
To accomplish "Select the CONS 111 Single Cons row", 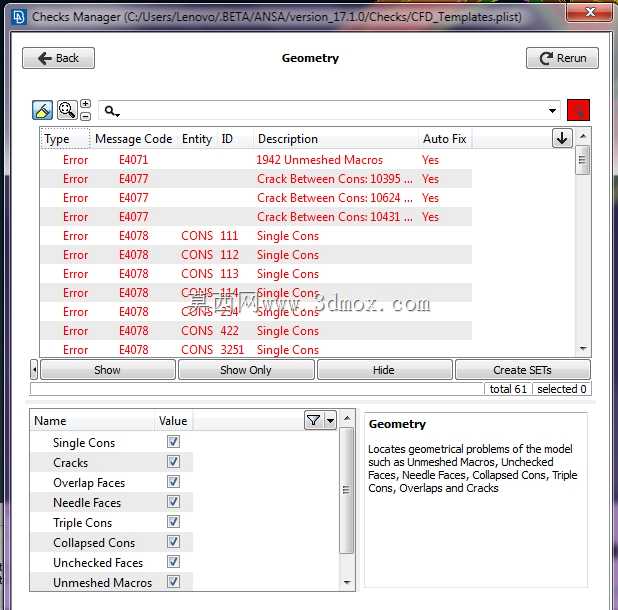I will [x=256, y=236].
